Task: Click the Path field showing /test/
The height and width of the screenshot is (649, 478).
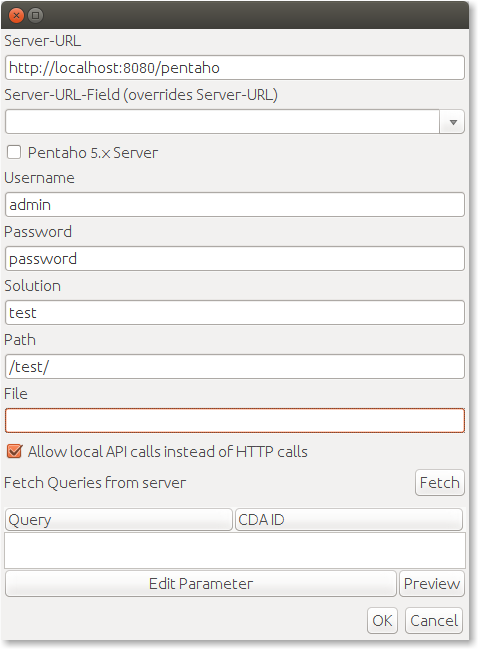Action: tap(235, 367)
